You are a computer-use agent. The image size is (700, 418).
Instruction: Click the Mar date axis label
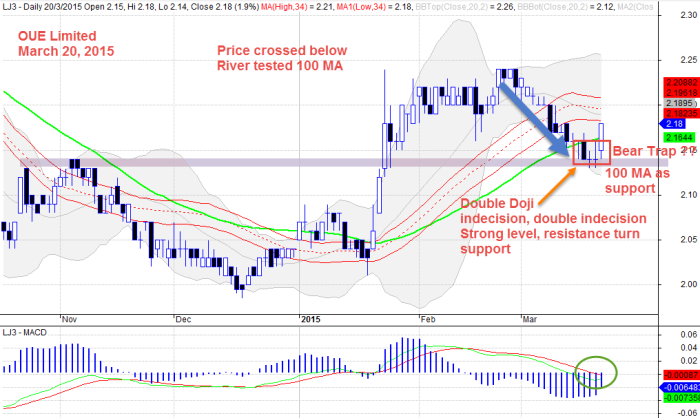point(529,319)
